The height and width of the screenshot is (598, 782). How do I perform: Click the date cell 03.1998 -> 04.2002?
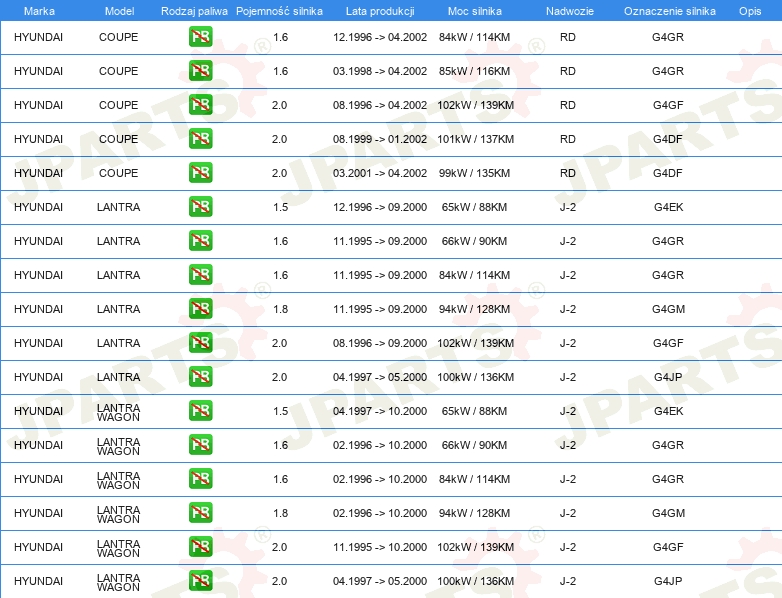click(x=380, y=71)
